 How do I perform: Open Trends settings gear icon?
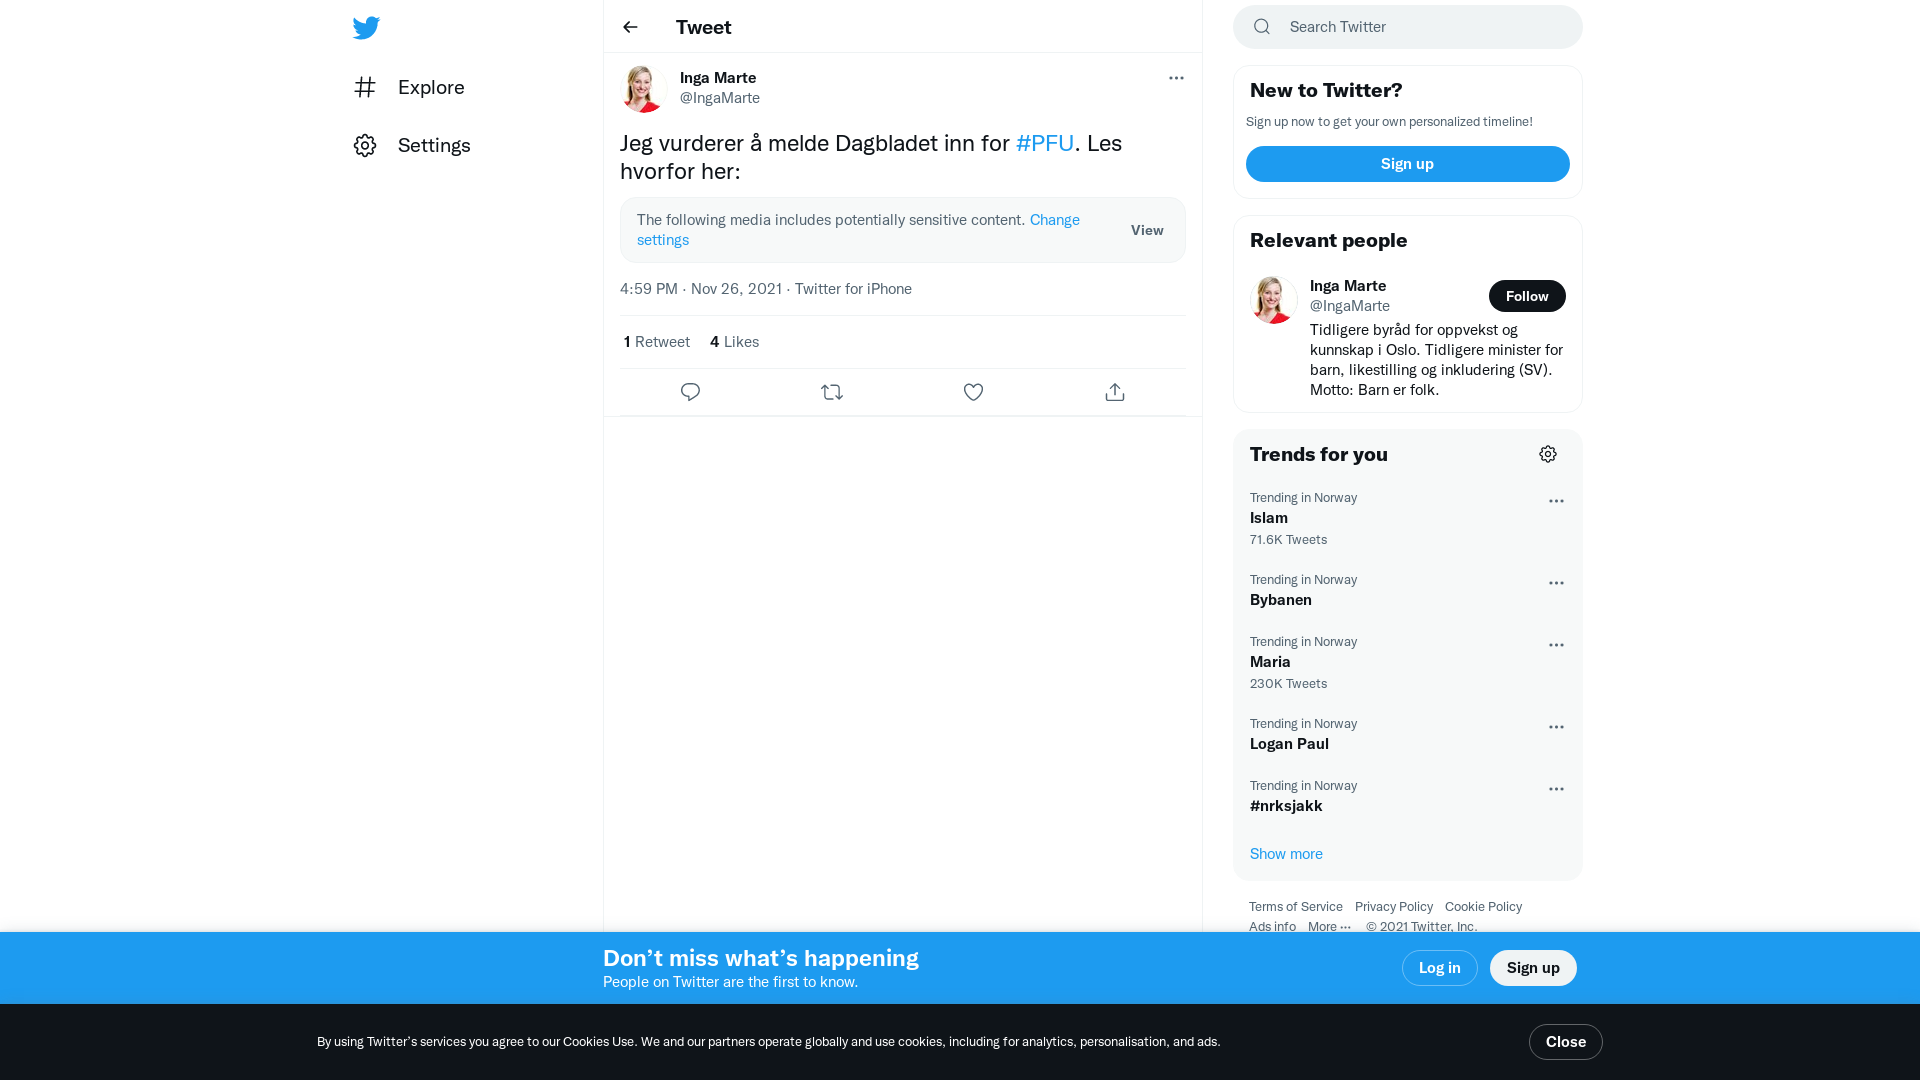pyautogui.click(x=1548, y=454)
